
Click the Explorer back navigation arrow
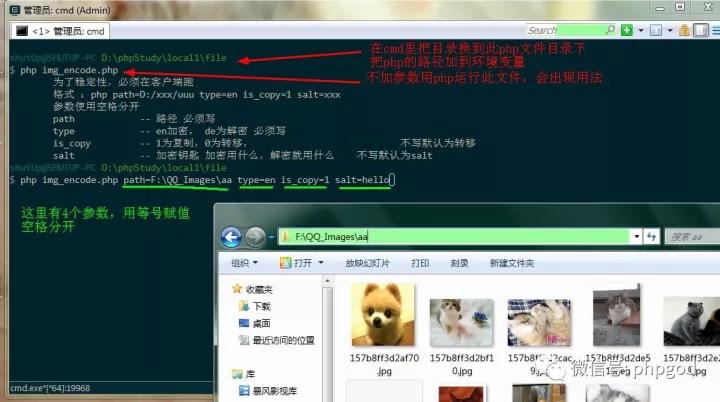[231, 237]
